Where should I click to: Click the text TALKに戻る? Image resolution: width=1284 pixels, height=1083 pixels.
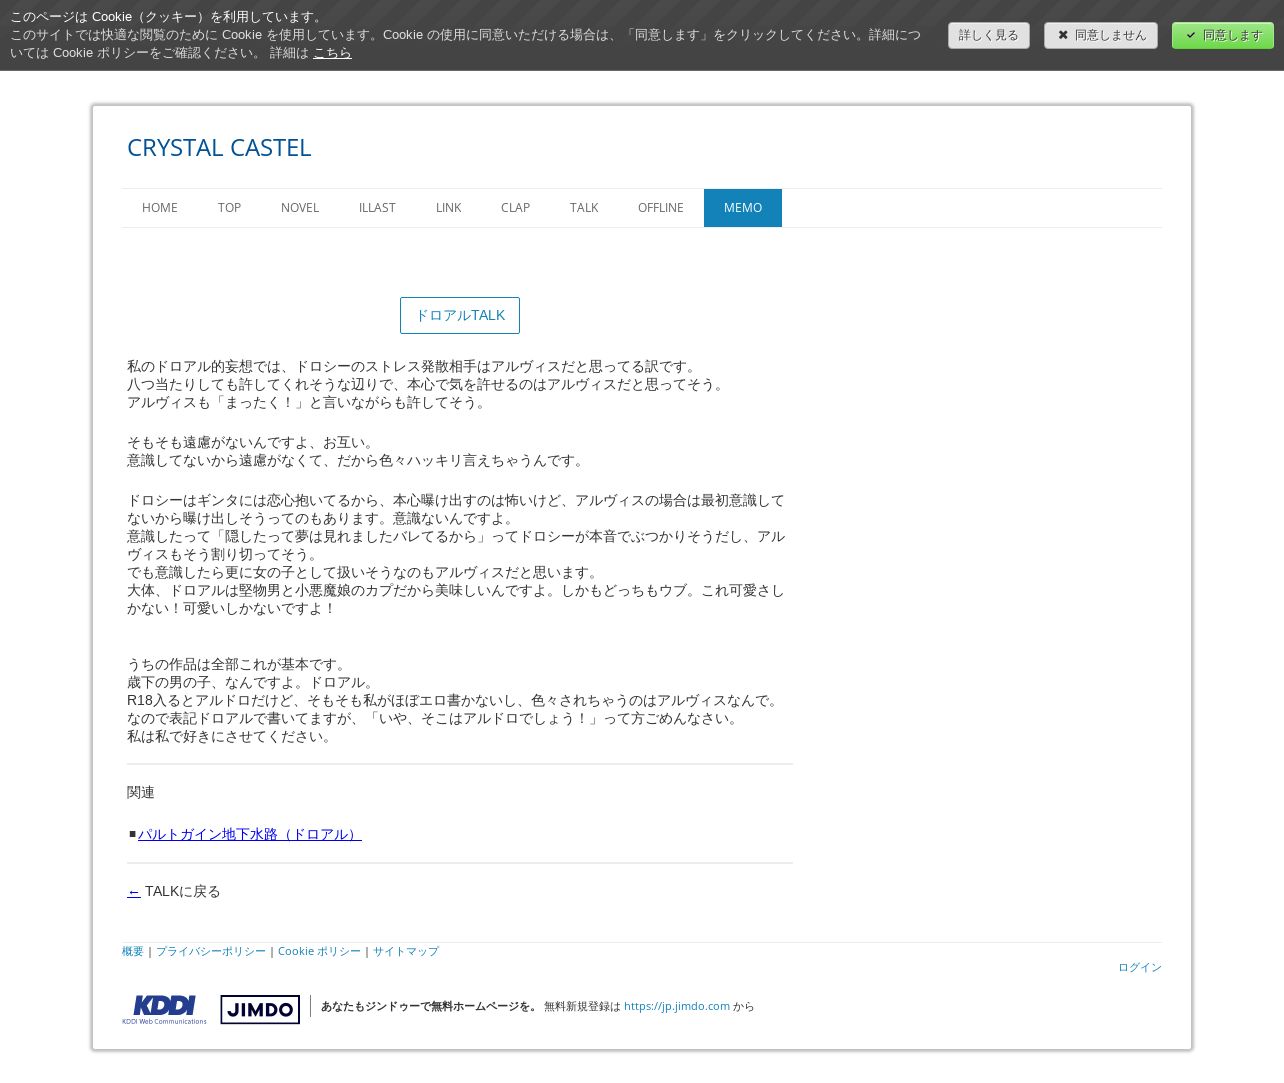click(x=183, y=891)
